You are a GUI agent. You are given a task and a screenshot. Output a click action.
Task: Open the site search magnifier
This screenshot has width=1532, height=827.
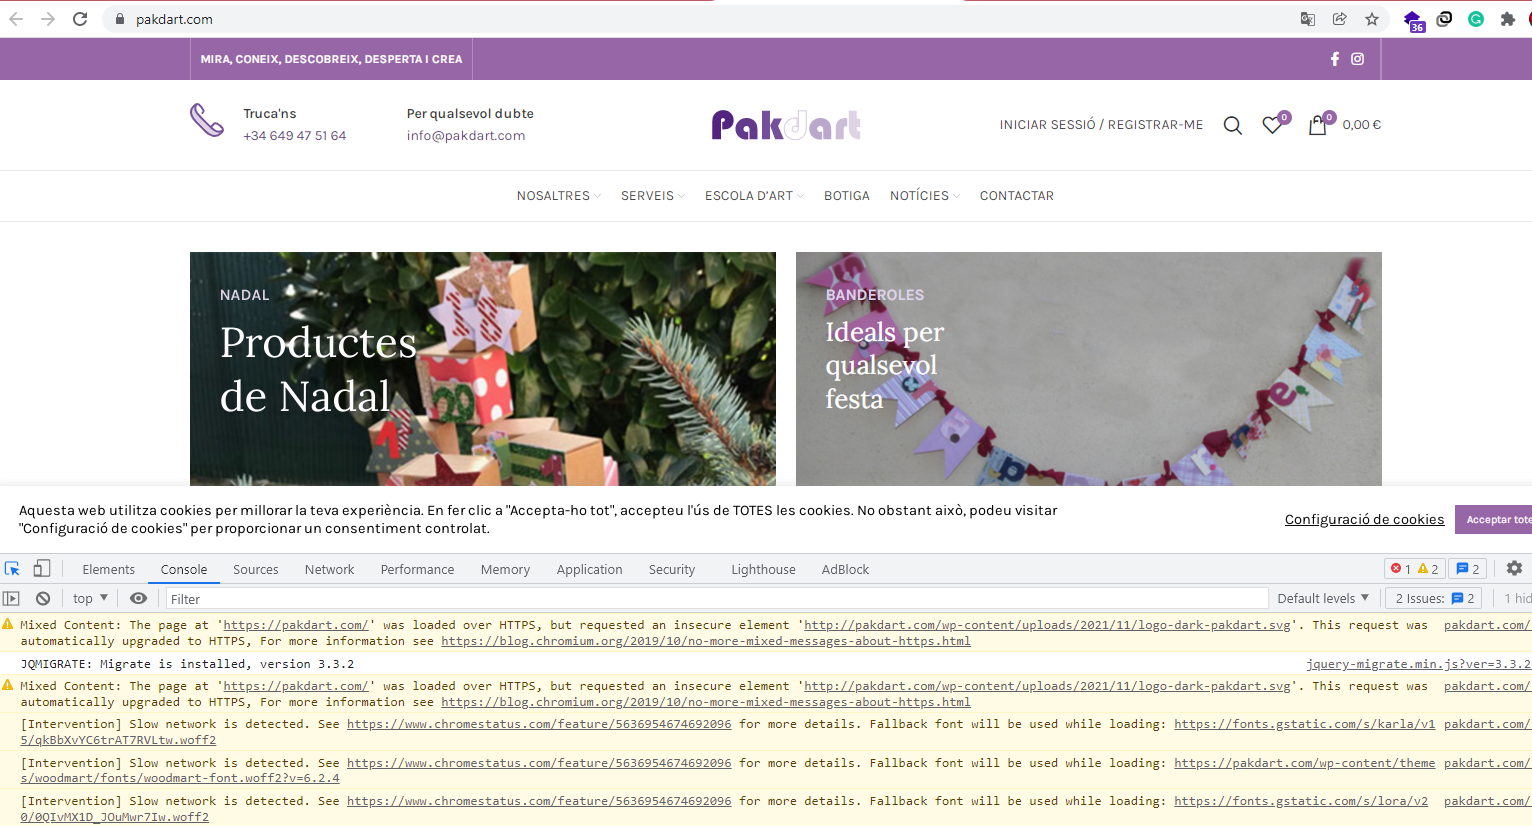[1233, 125]
